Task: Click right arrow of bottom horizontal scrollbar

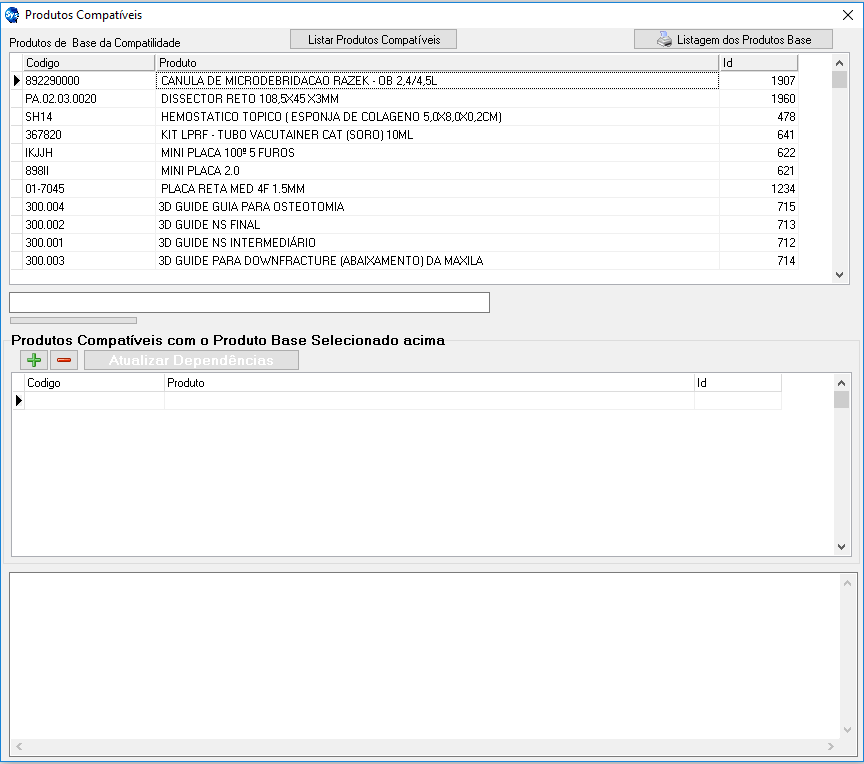Action: [x=829, y=747]
